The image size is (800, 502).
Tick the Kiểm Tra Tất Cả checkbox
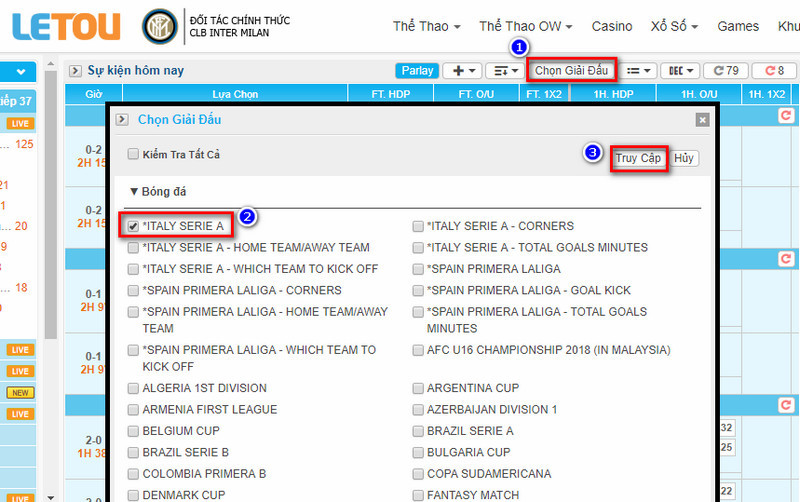(x=134, y=155)
